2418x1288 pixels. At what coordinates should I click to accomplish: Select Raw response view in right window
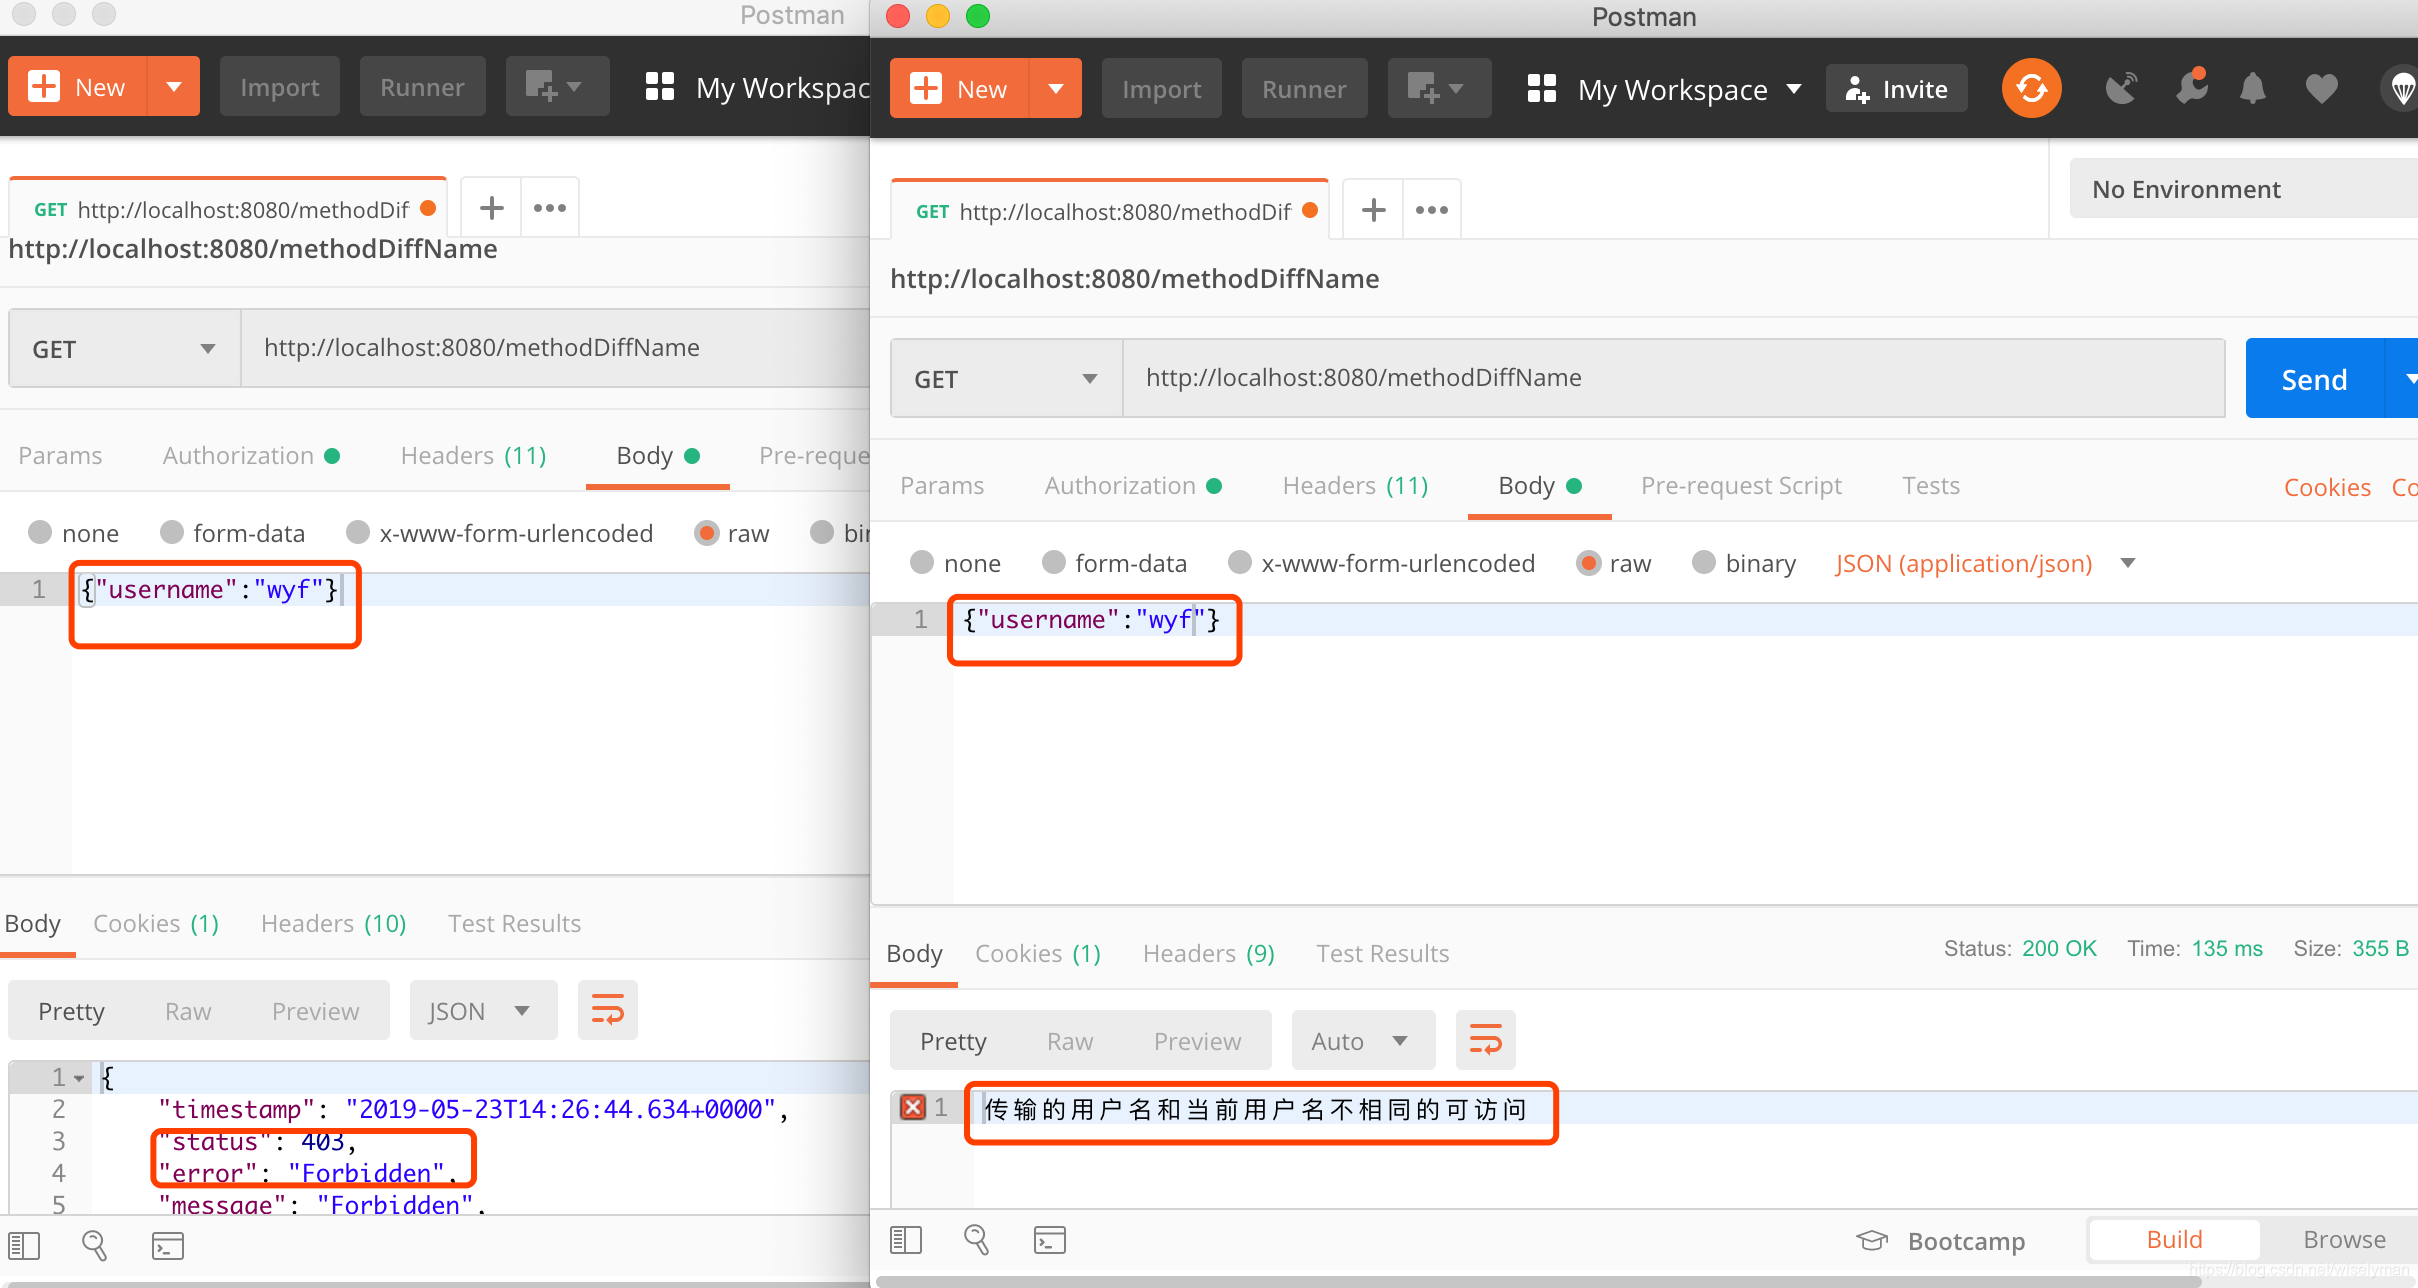(x=1069, y=1041)
